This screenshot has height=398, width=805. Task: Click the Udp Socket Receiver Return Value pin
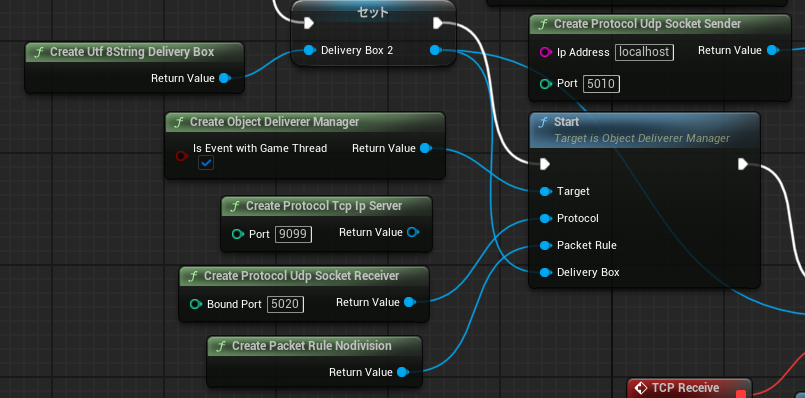(x=410, y=302)
